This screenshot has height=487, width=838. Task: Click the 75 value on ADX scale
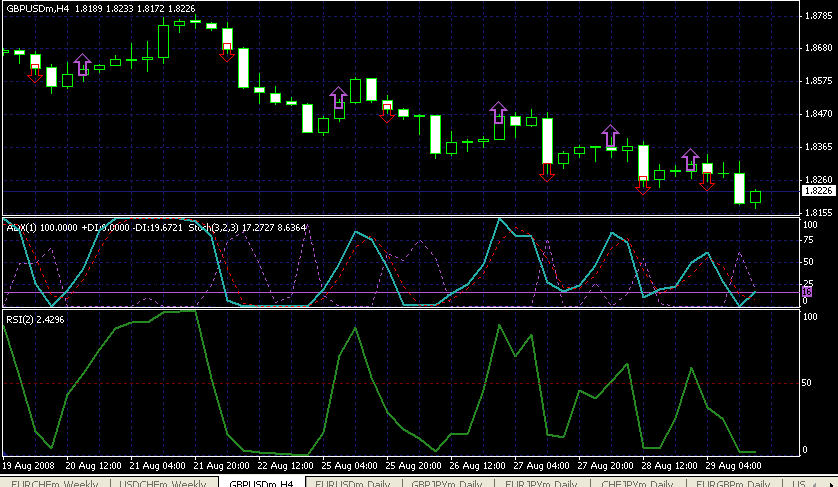tap(809, 240)
